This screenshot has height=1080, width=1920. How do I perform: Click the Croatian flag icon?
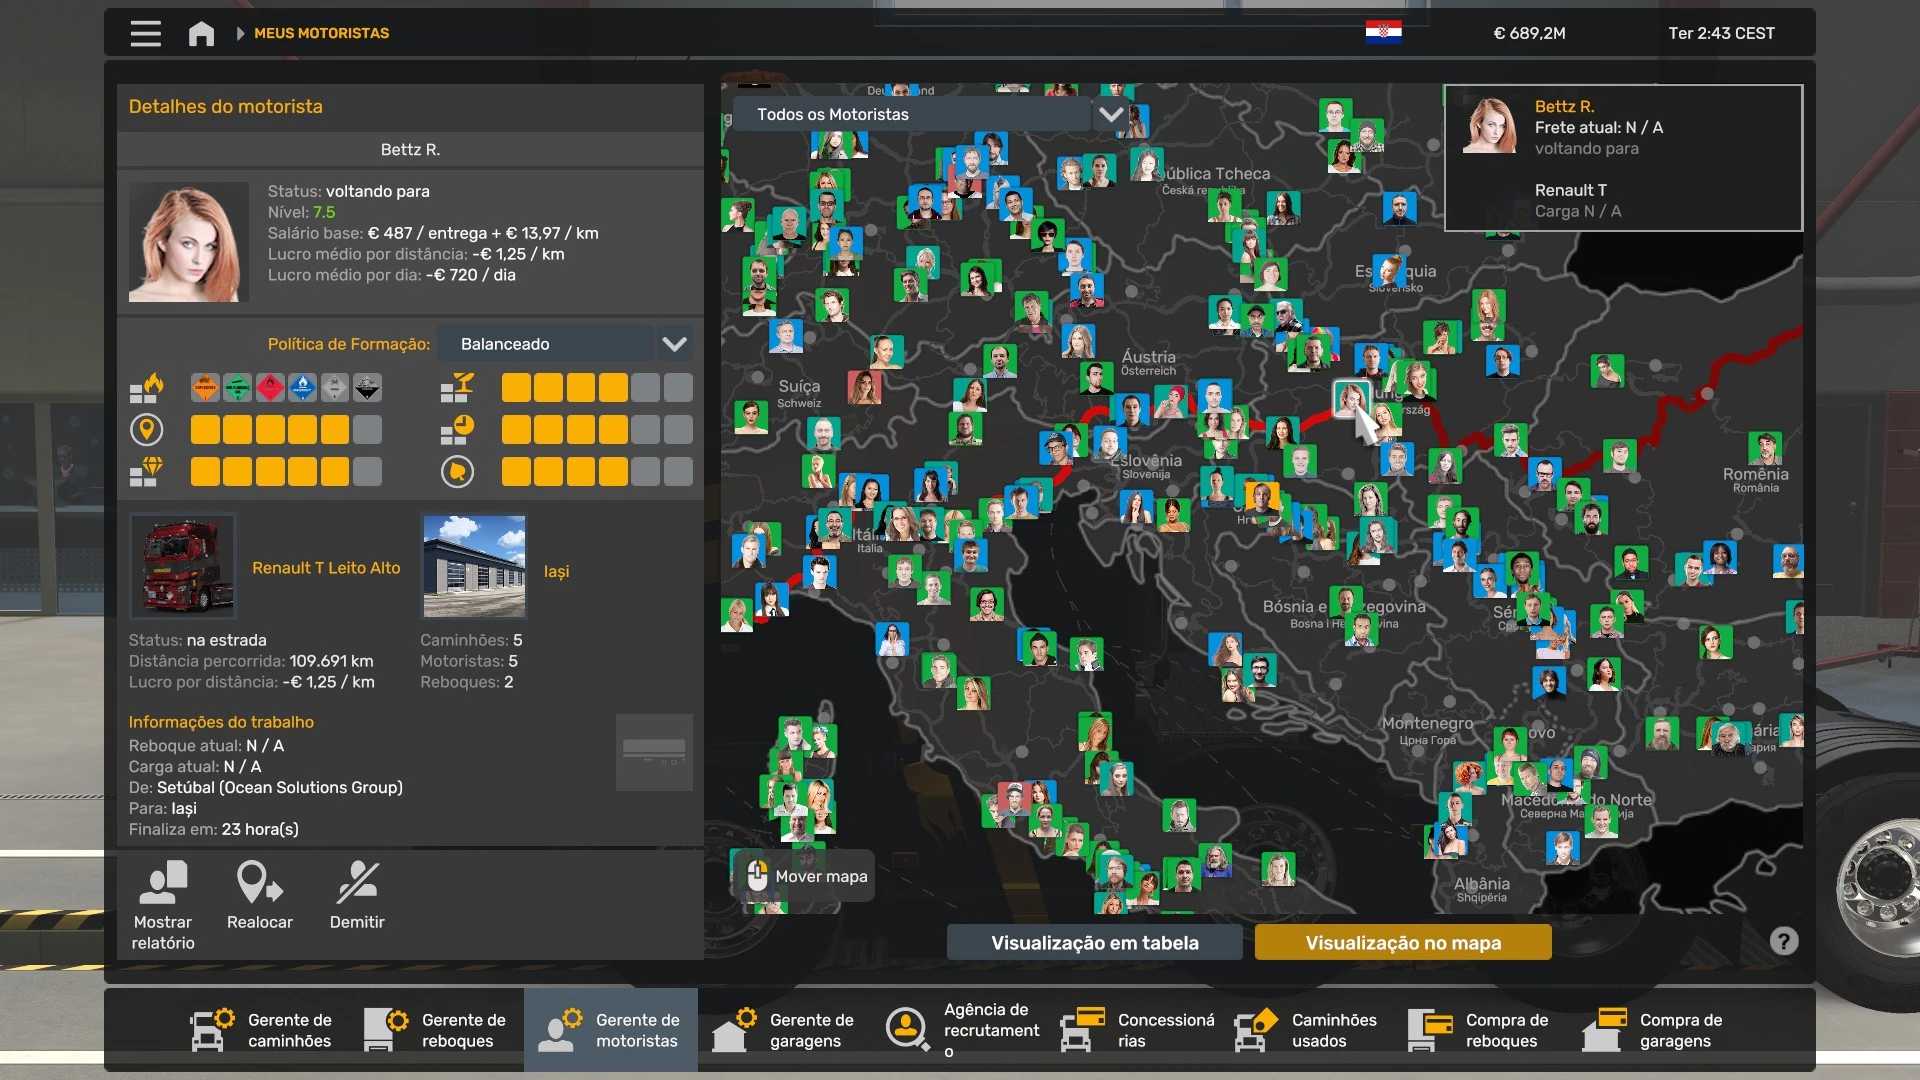tap(1383, 32)
